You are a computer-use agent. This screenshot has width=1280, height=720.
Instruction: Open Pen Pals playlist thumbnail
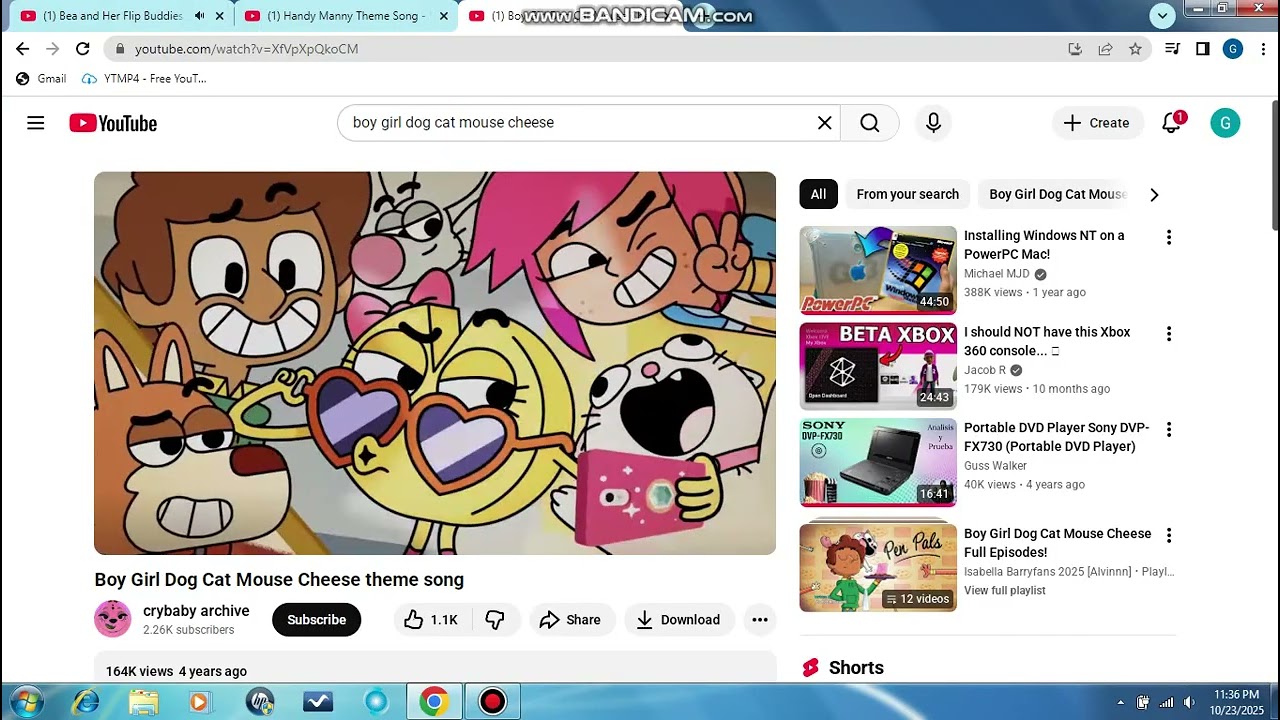tap(878, 567)
